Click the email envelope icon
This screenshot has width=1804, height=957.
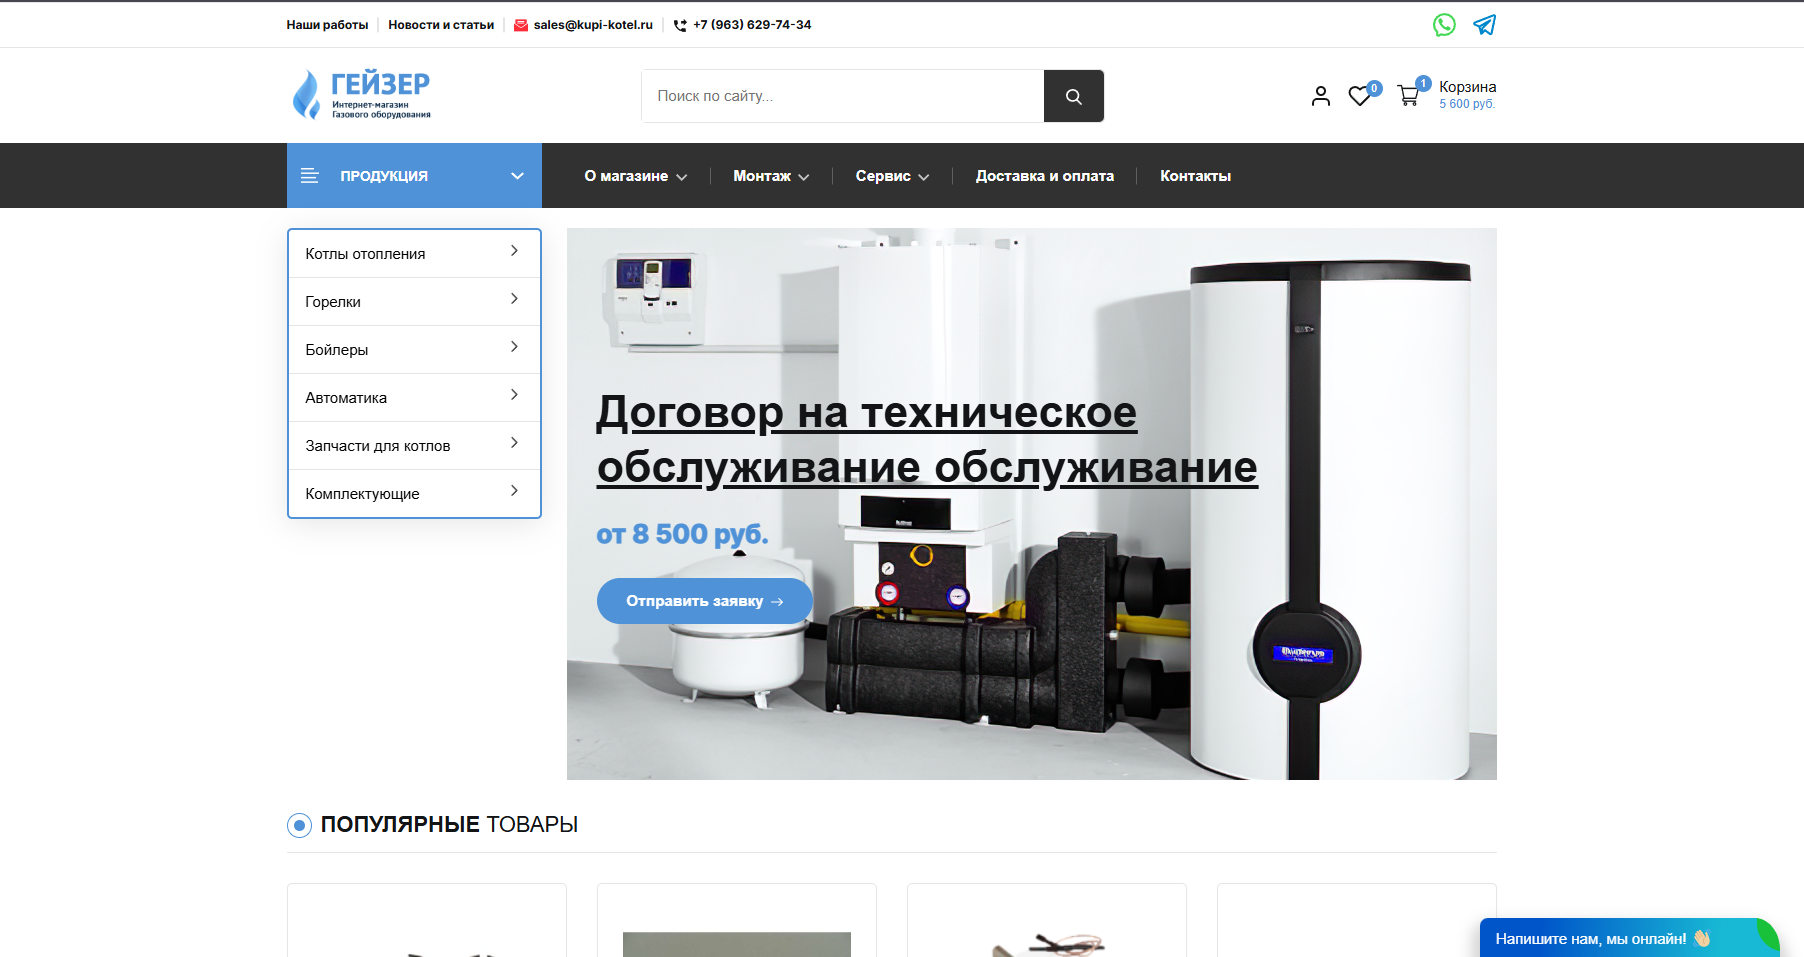click(x=519, y=24)
